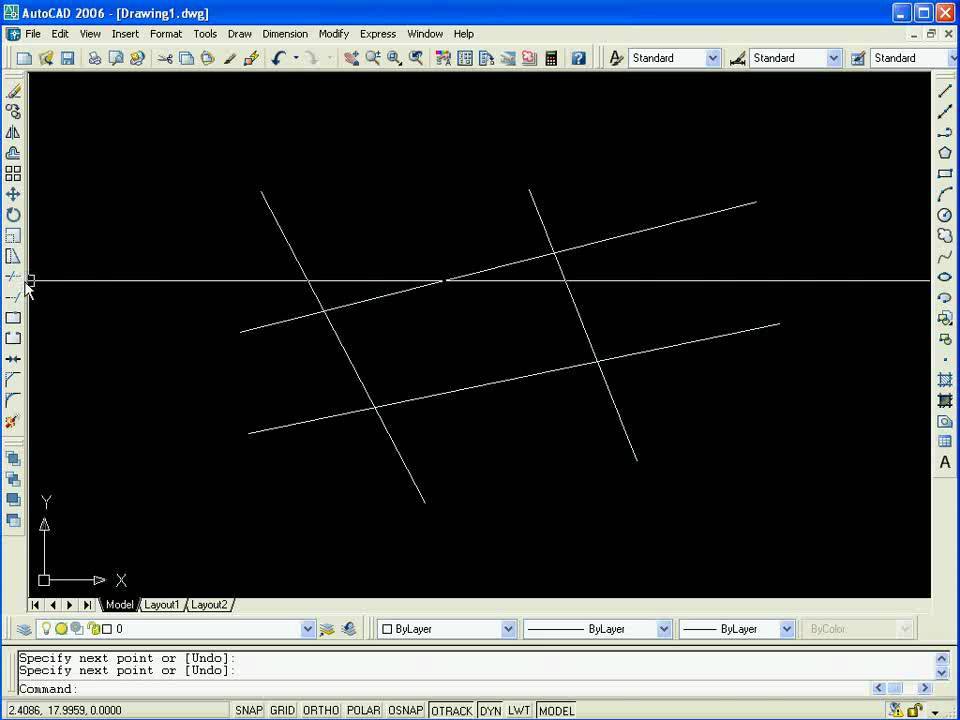This screenshot has width=960, height=720.
Task: Open the Draw menu
Action: coord(239,34)
